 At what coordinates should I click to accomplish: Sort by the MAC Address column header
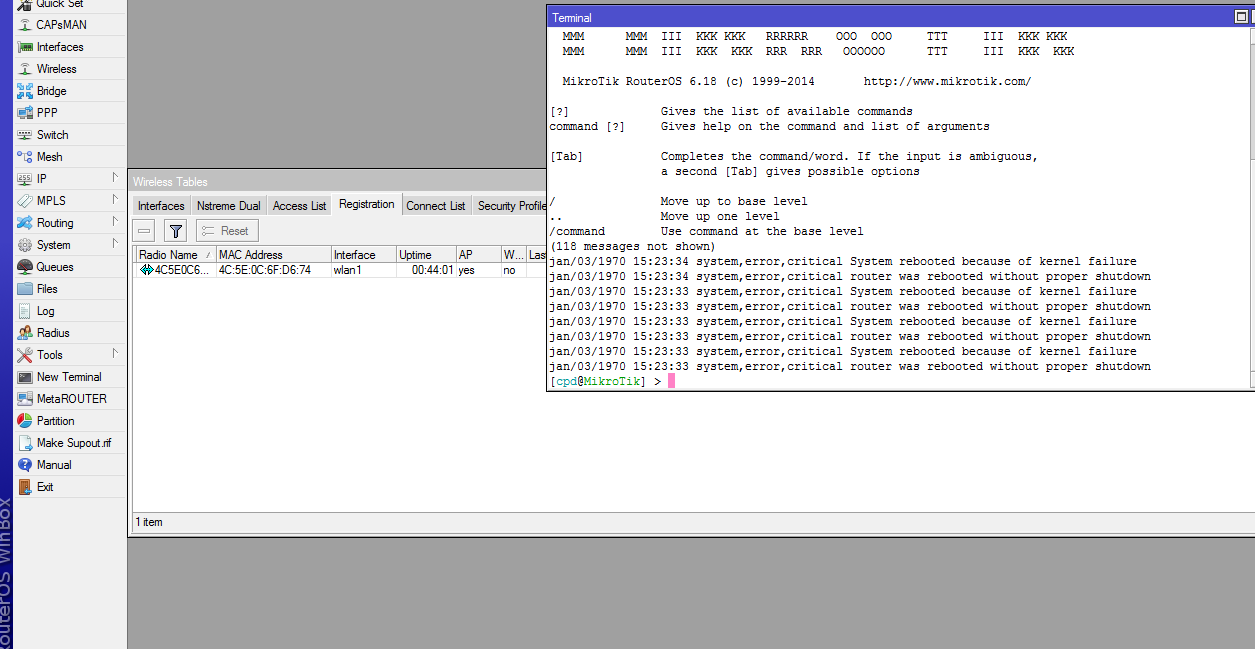[x=273, y=255]
